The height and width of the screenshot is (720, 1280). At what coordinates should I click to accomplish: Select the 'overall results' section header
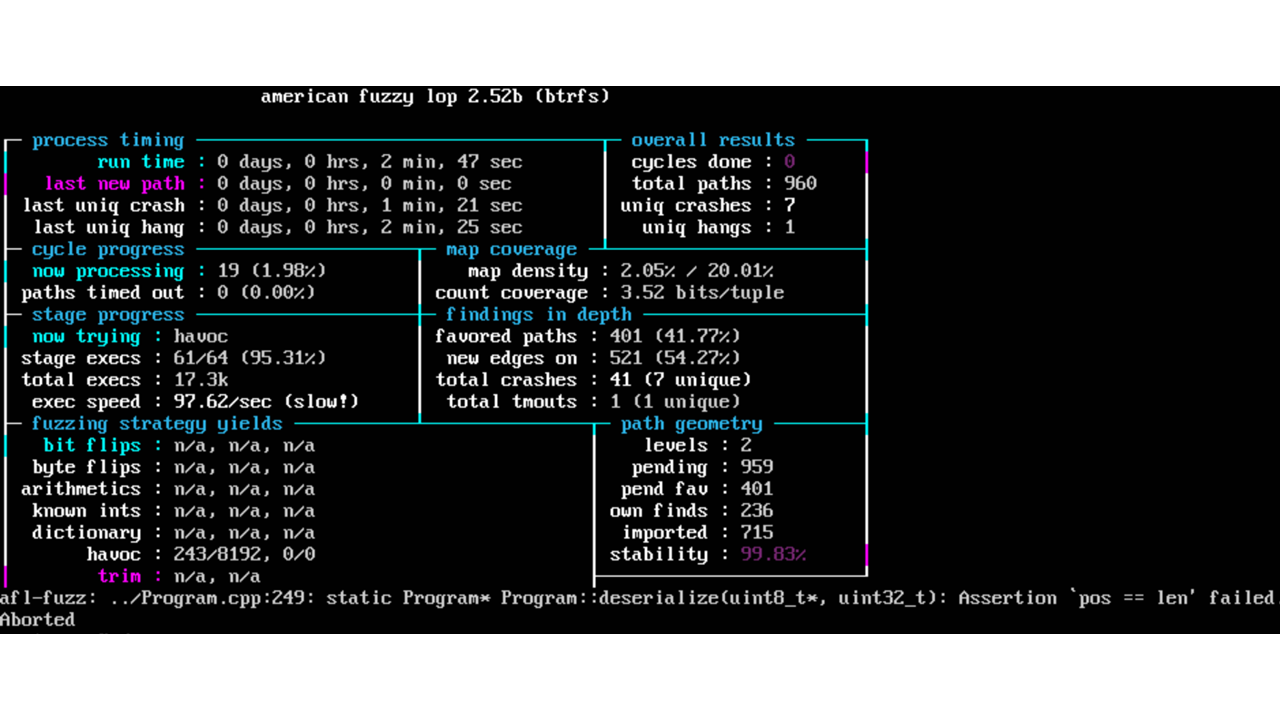click(x=713, y=141)
